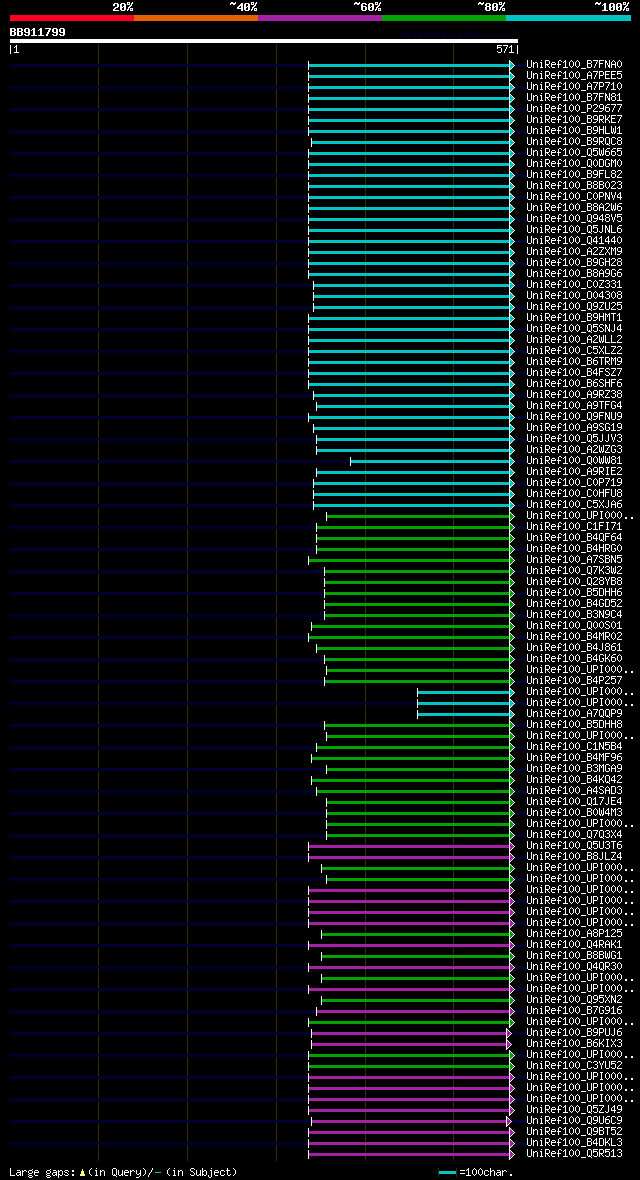Click UniRef100_A8P125 hit label
The image size is (640, 1180).
pos(574,934)
